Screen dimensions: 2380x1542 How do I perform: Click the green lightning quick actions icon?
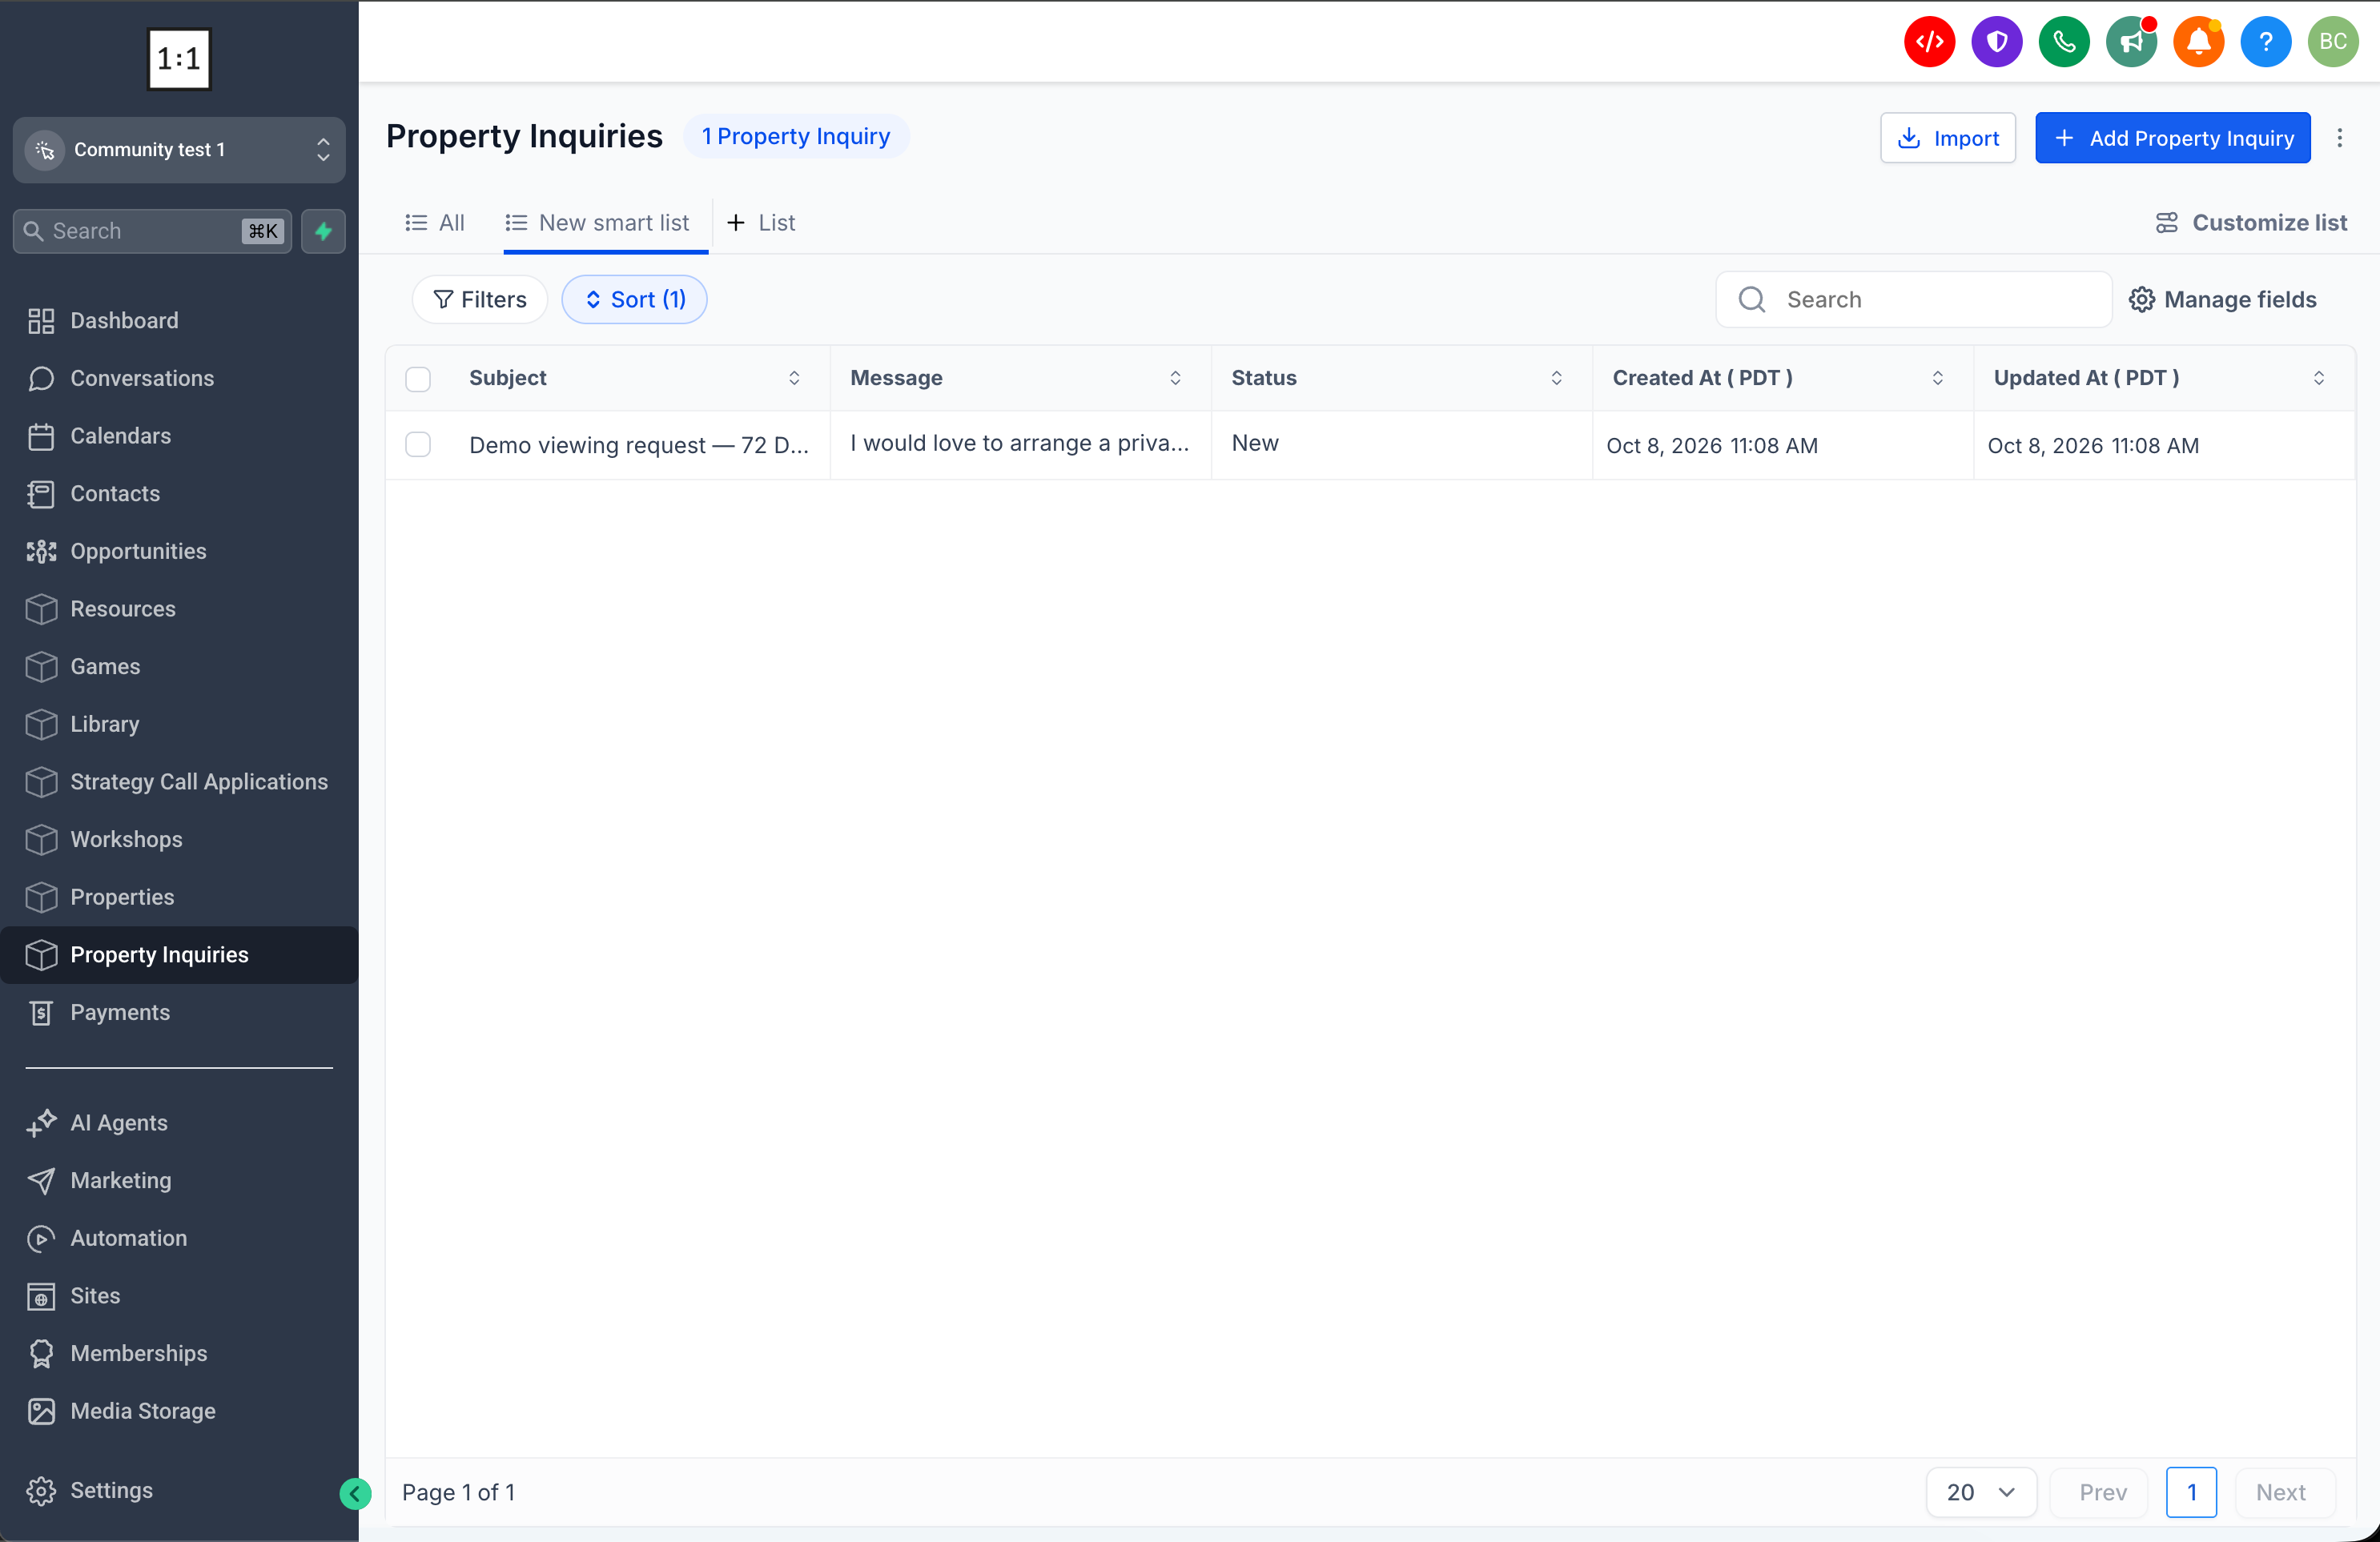pos(323,231)
